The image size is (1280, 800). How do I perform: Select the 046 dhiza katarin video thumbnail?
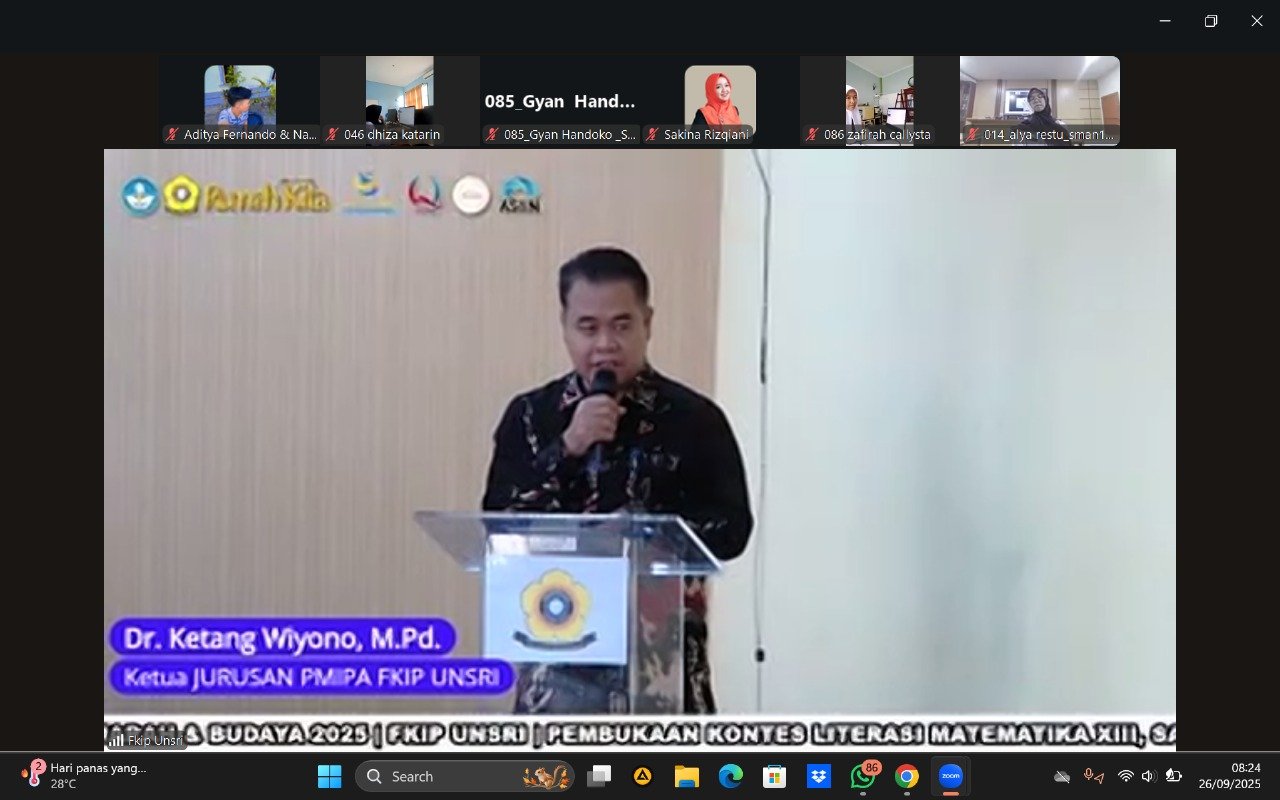click(400, 101)
